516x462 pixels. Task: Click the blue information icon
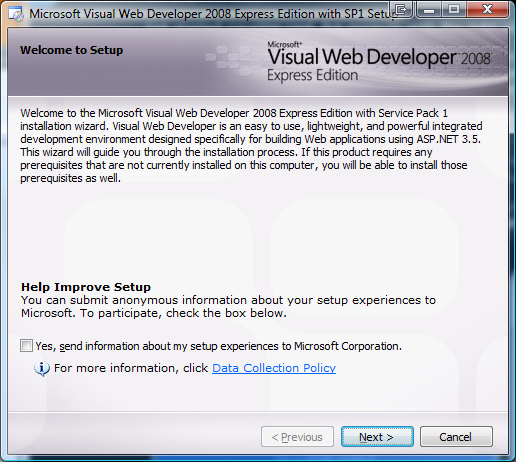(42, 369)
